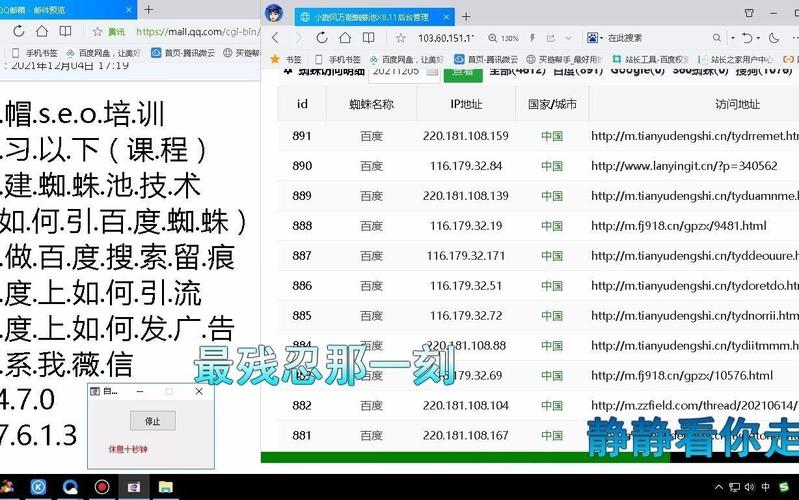Open URL in row 888 gpzx/9481.html
Viewport: 799px width, 500px height.
pyautogui.click(x=679, y=226)
